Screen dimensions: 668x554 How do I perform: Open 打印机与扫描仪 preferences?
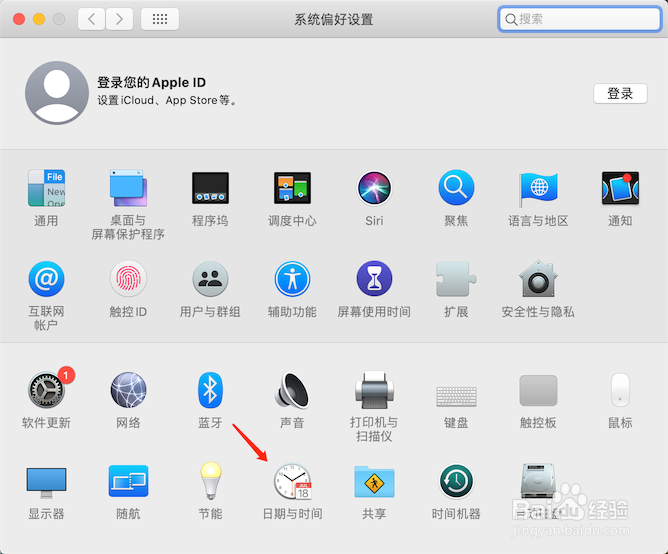point(374,390)
